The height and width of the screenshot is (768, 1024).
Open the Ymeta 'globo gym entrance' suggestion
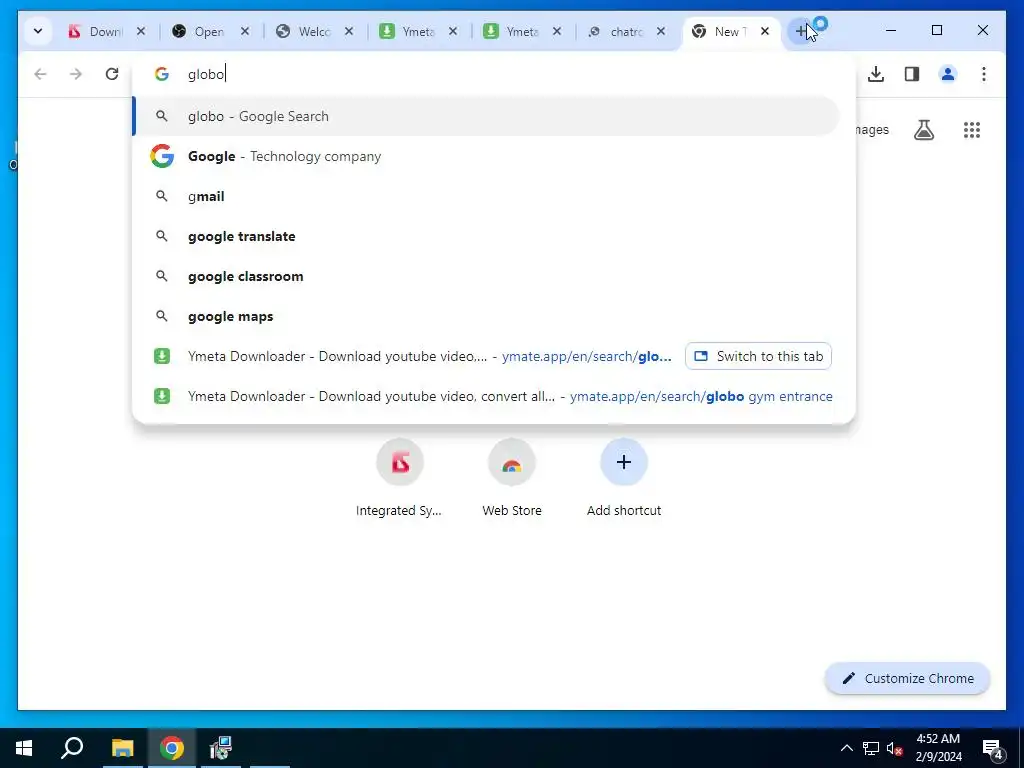tap(487, 396)
